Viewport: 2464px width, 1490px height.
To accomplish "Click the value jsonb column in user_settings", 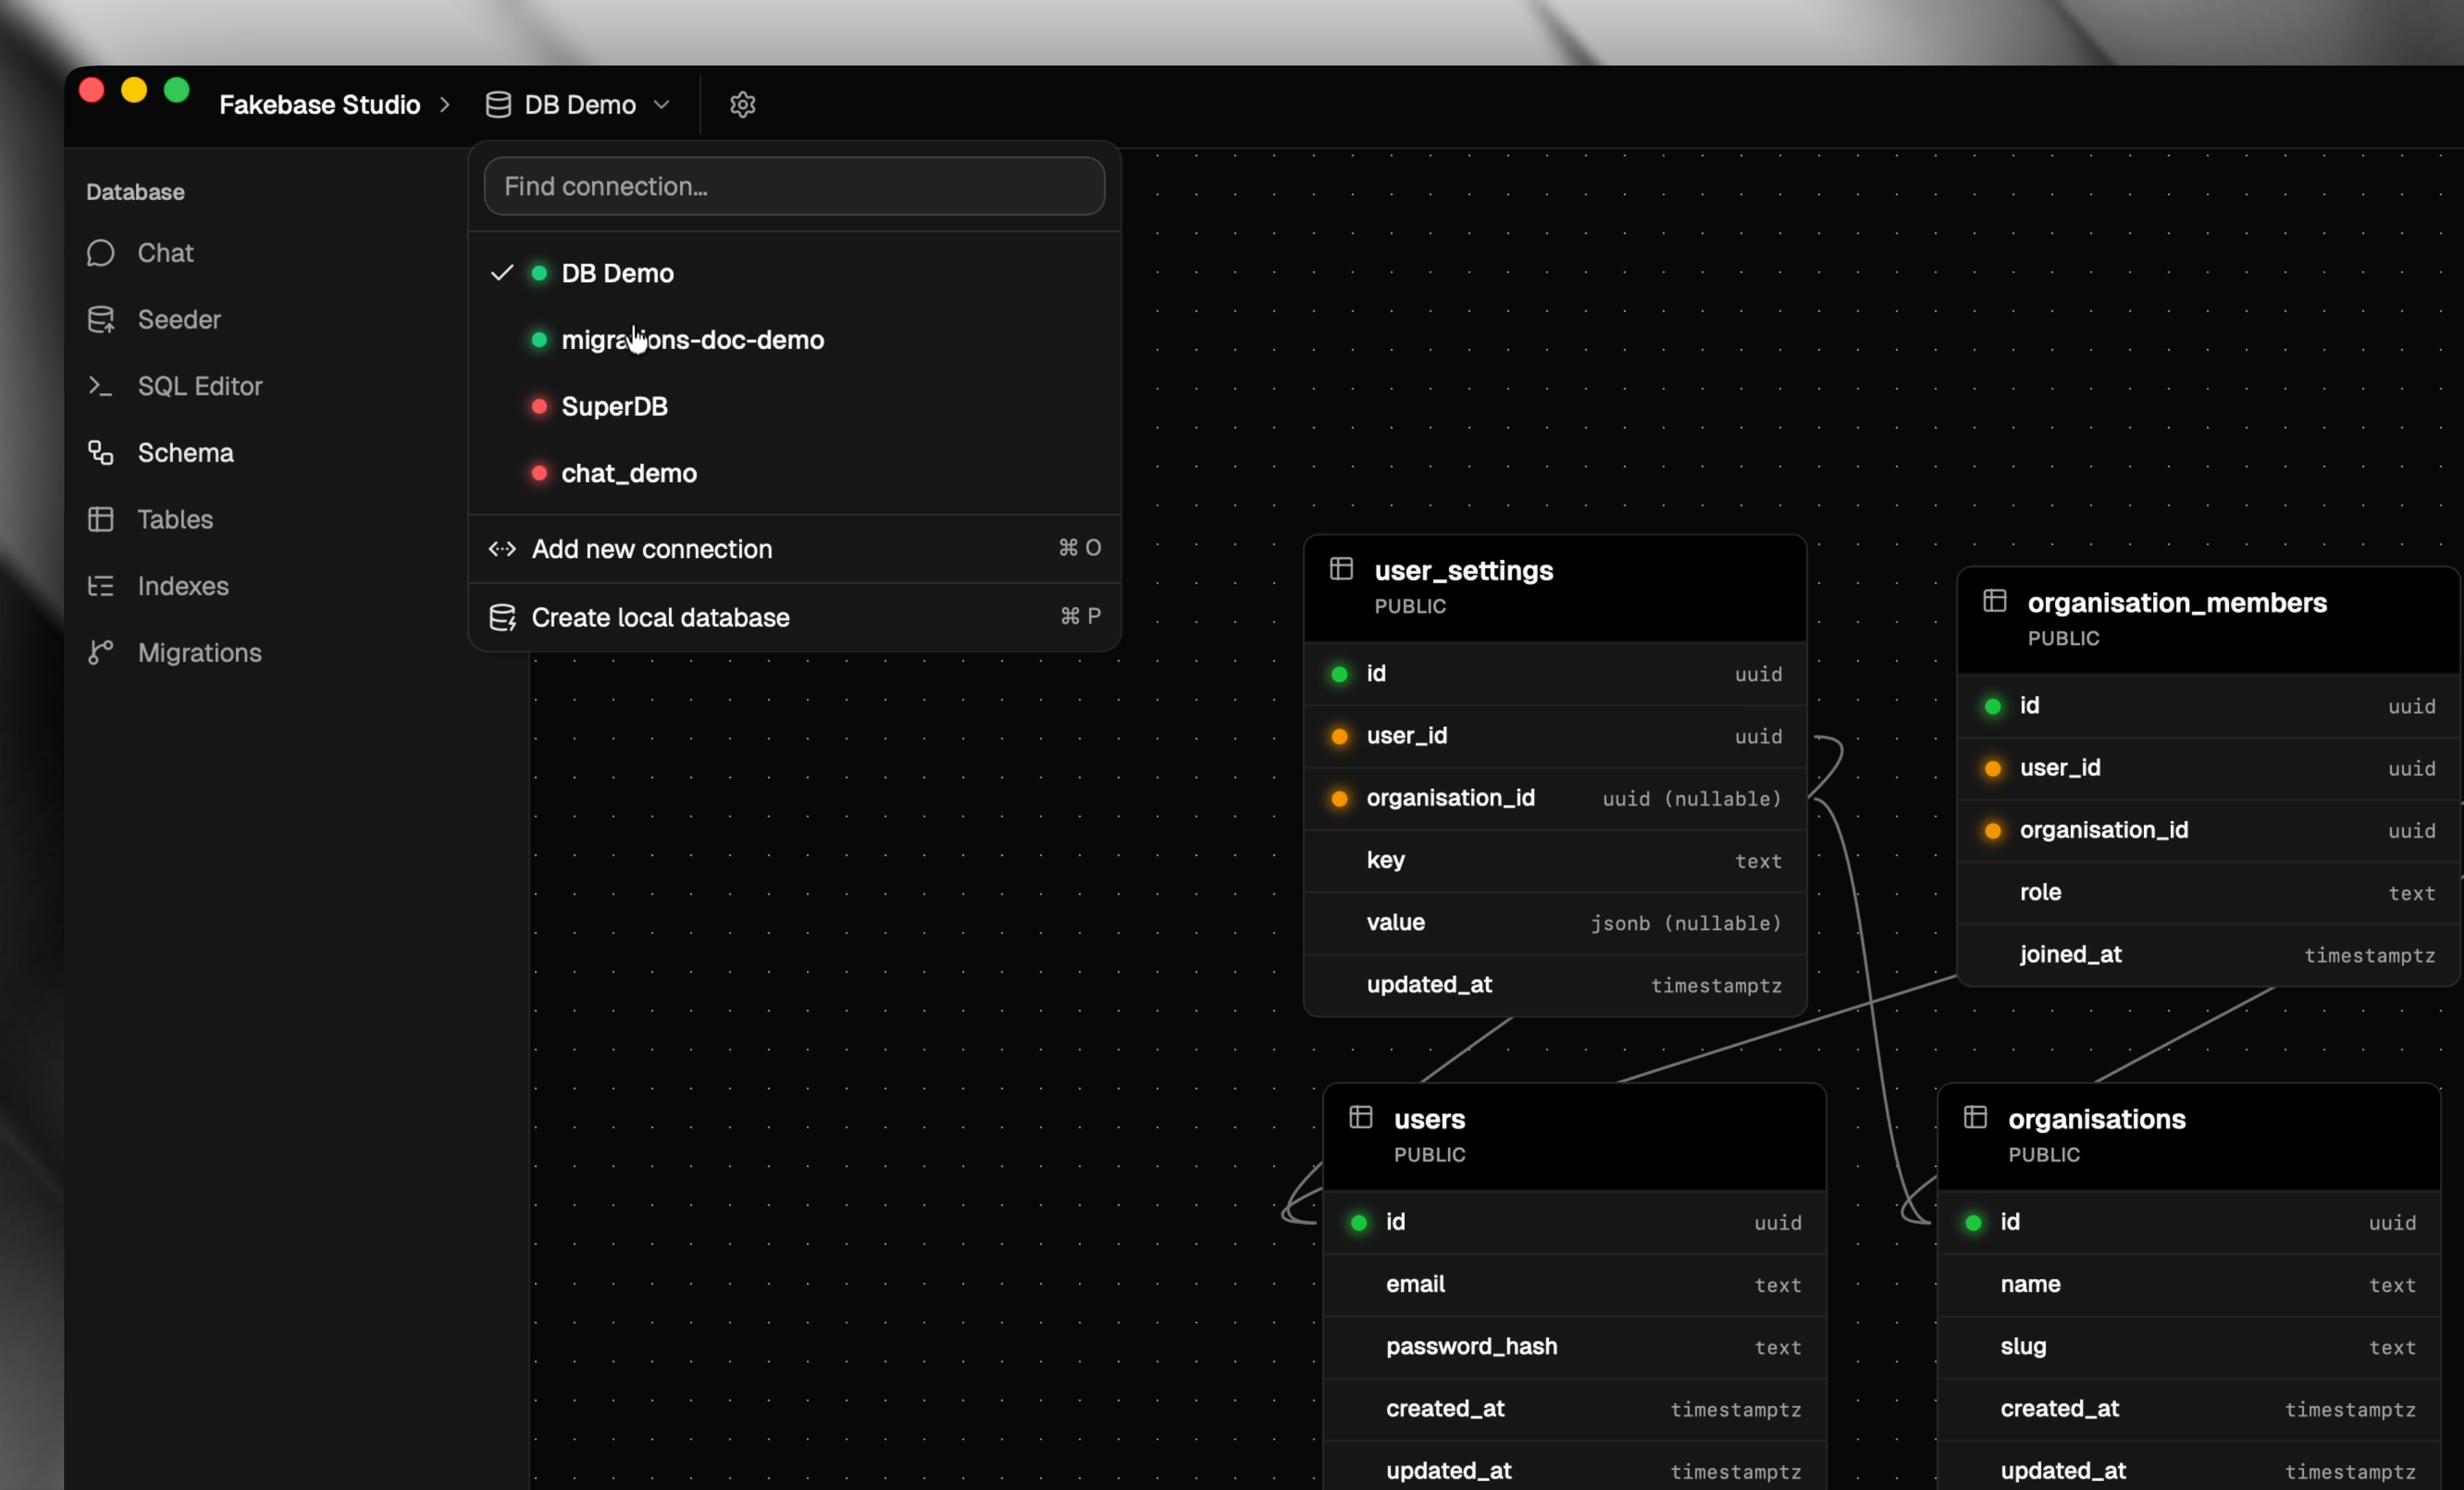I will click(1555, 923).
